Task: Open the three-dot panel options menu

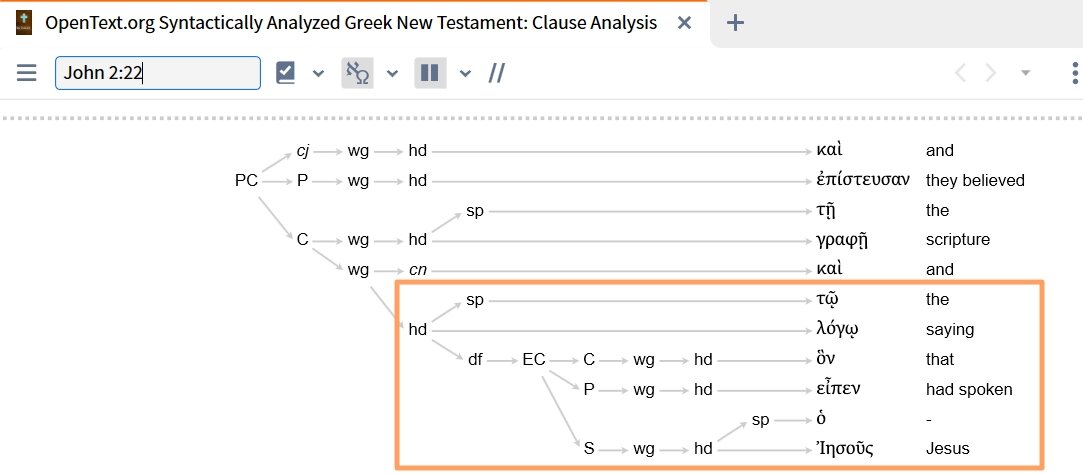Action: coord(1074,73)
